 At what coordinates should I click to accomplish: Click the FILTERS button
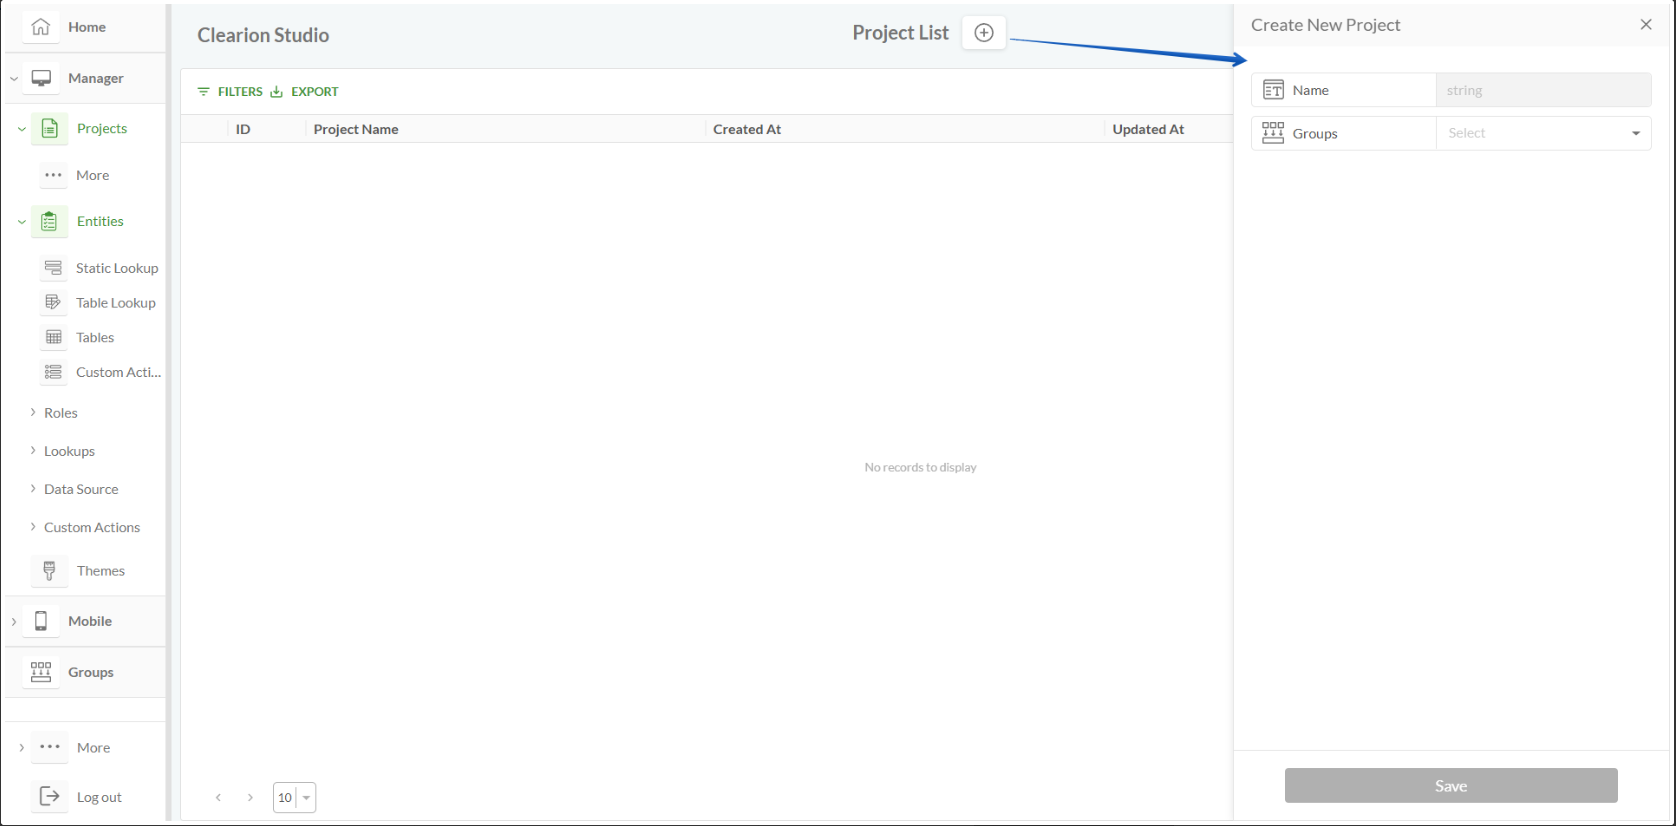click(230, 92)
